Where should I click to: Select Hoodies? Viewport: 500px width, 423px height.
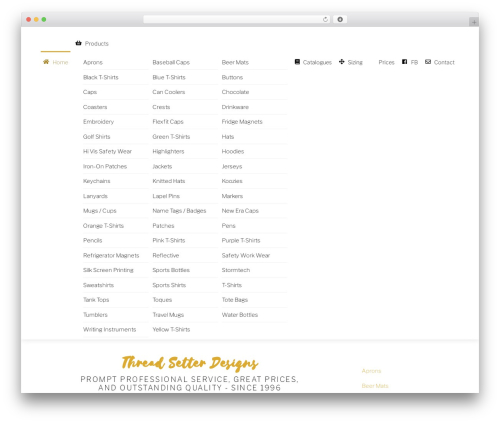[x=233, y=151]
